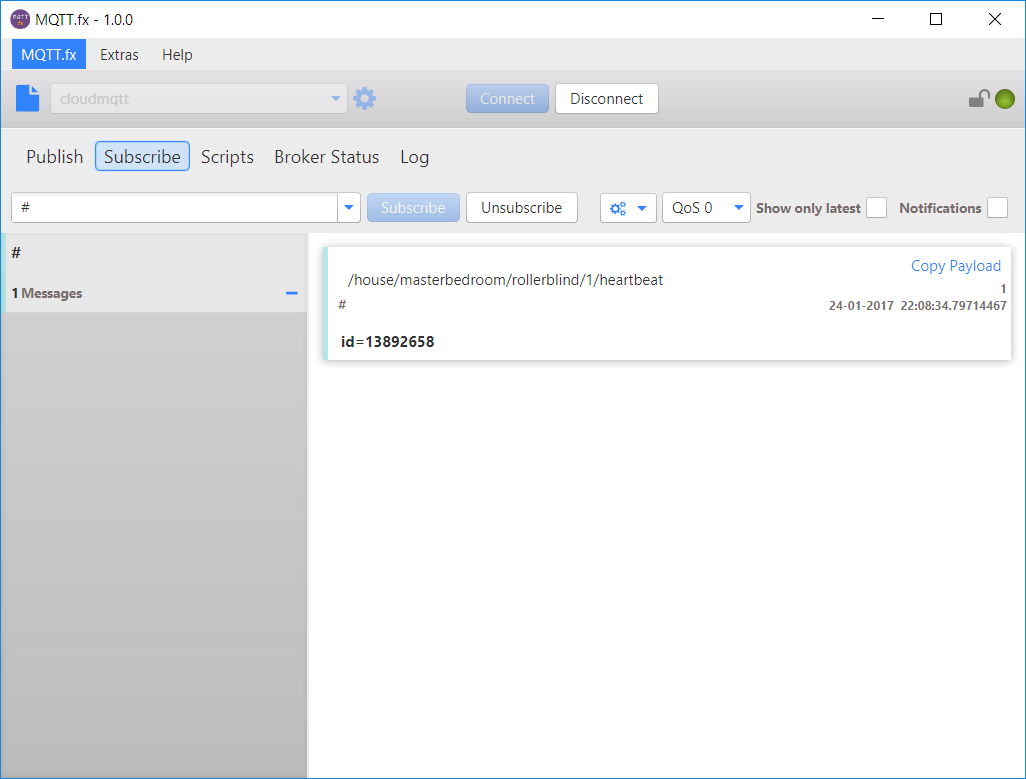This screenshot has width=1026, height=779.
Task: Open the QoS 0 dropdown
Action: coord(706,208)
